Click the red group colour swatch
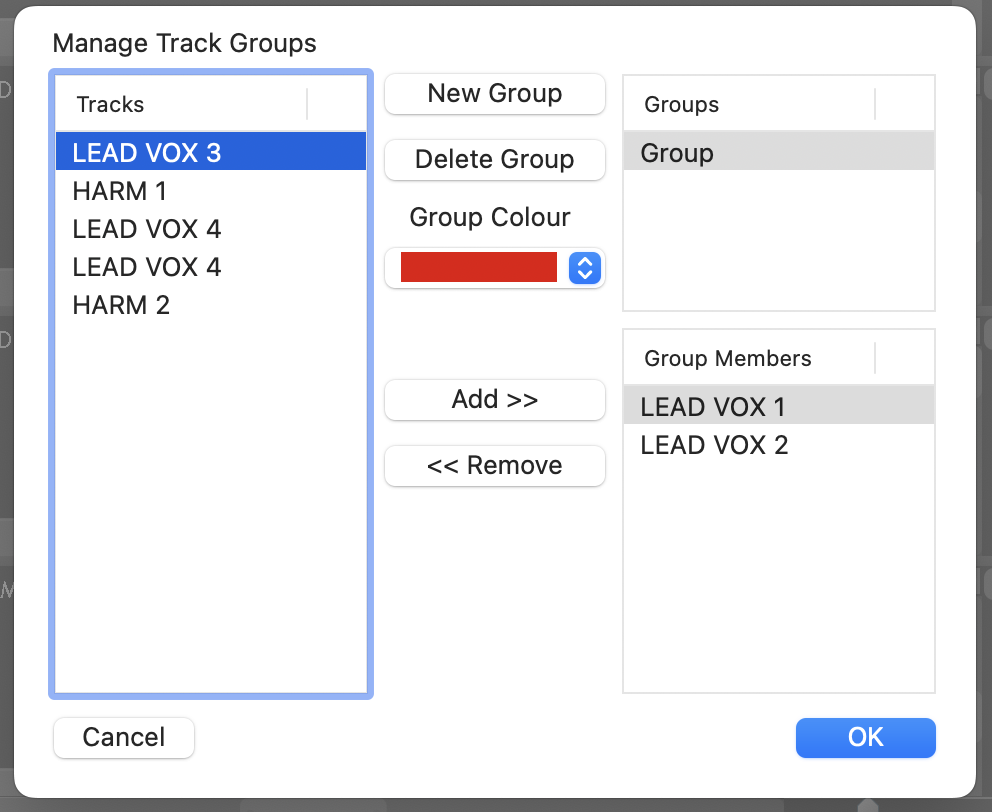992x812 pixels. (478, 268)
